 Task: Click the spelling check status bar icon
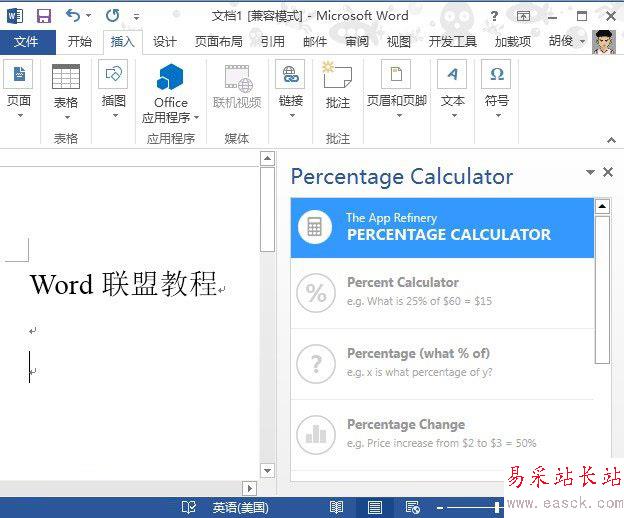click(x=188, y=507)
